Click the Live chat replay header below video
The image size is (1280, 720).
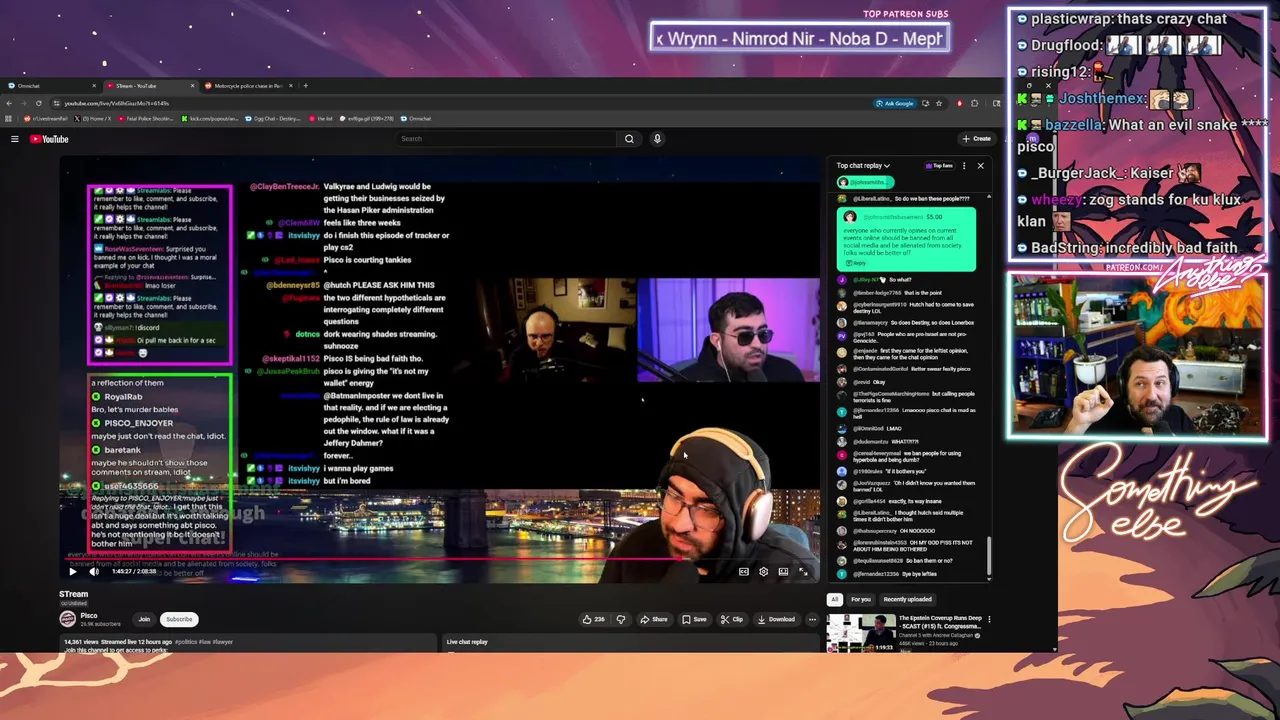467,642
